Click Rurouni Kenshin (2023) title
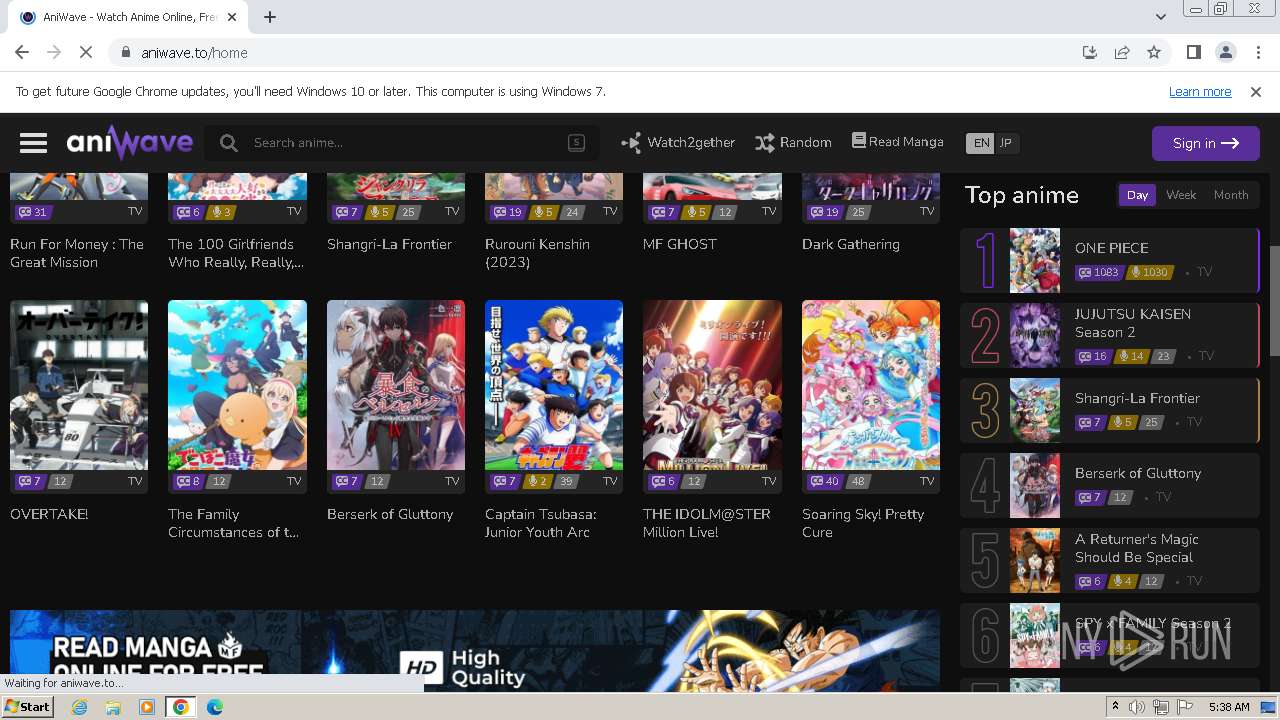 [537, 253]
